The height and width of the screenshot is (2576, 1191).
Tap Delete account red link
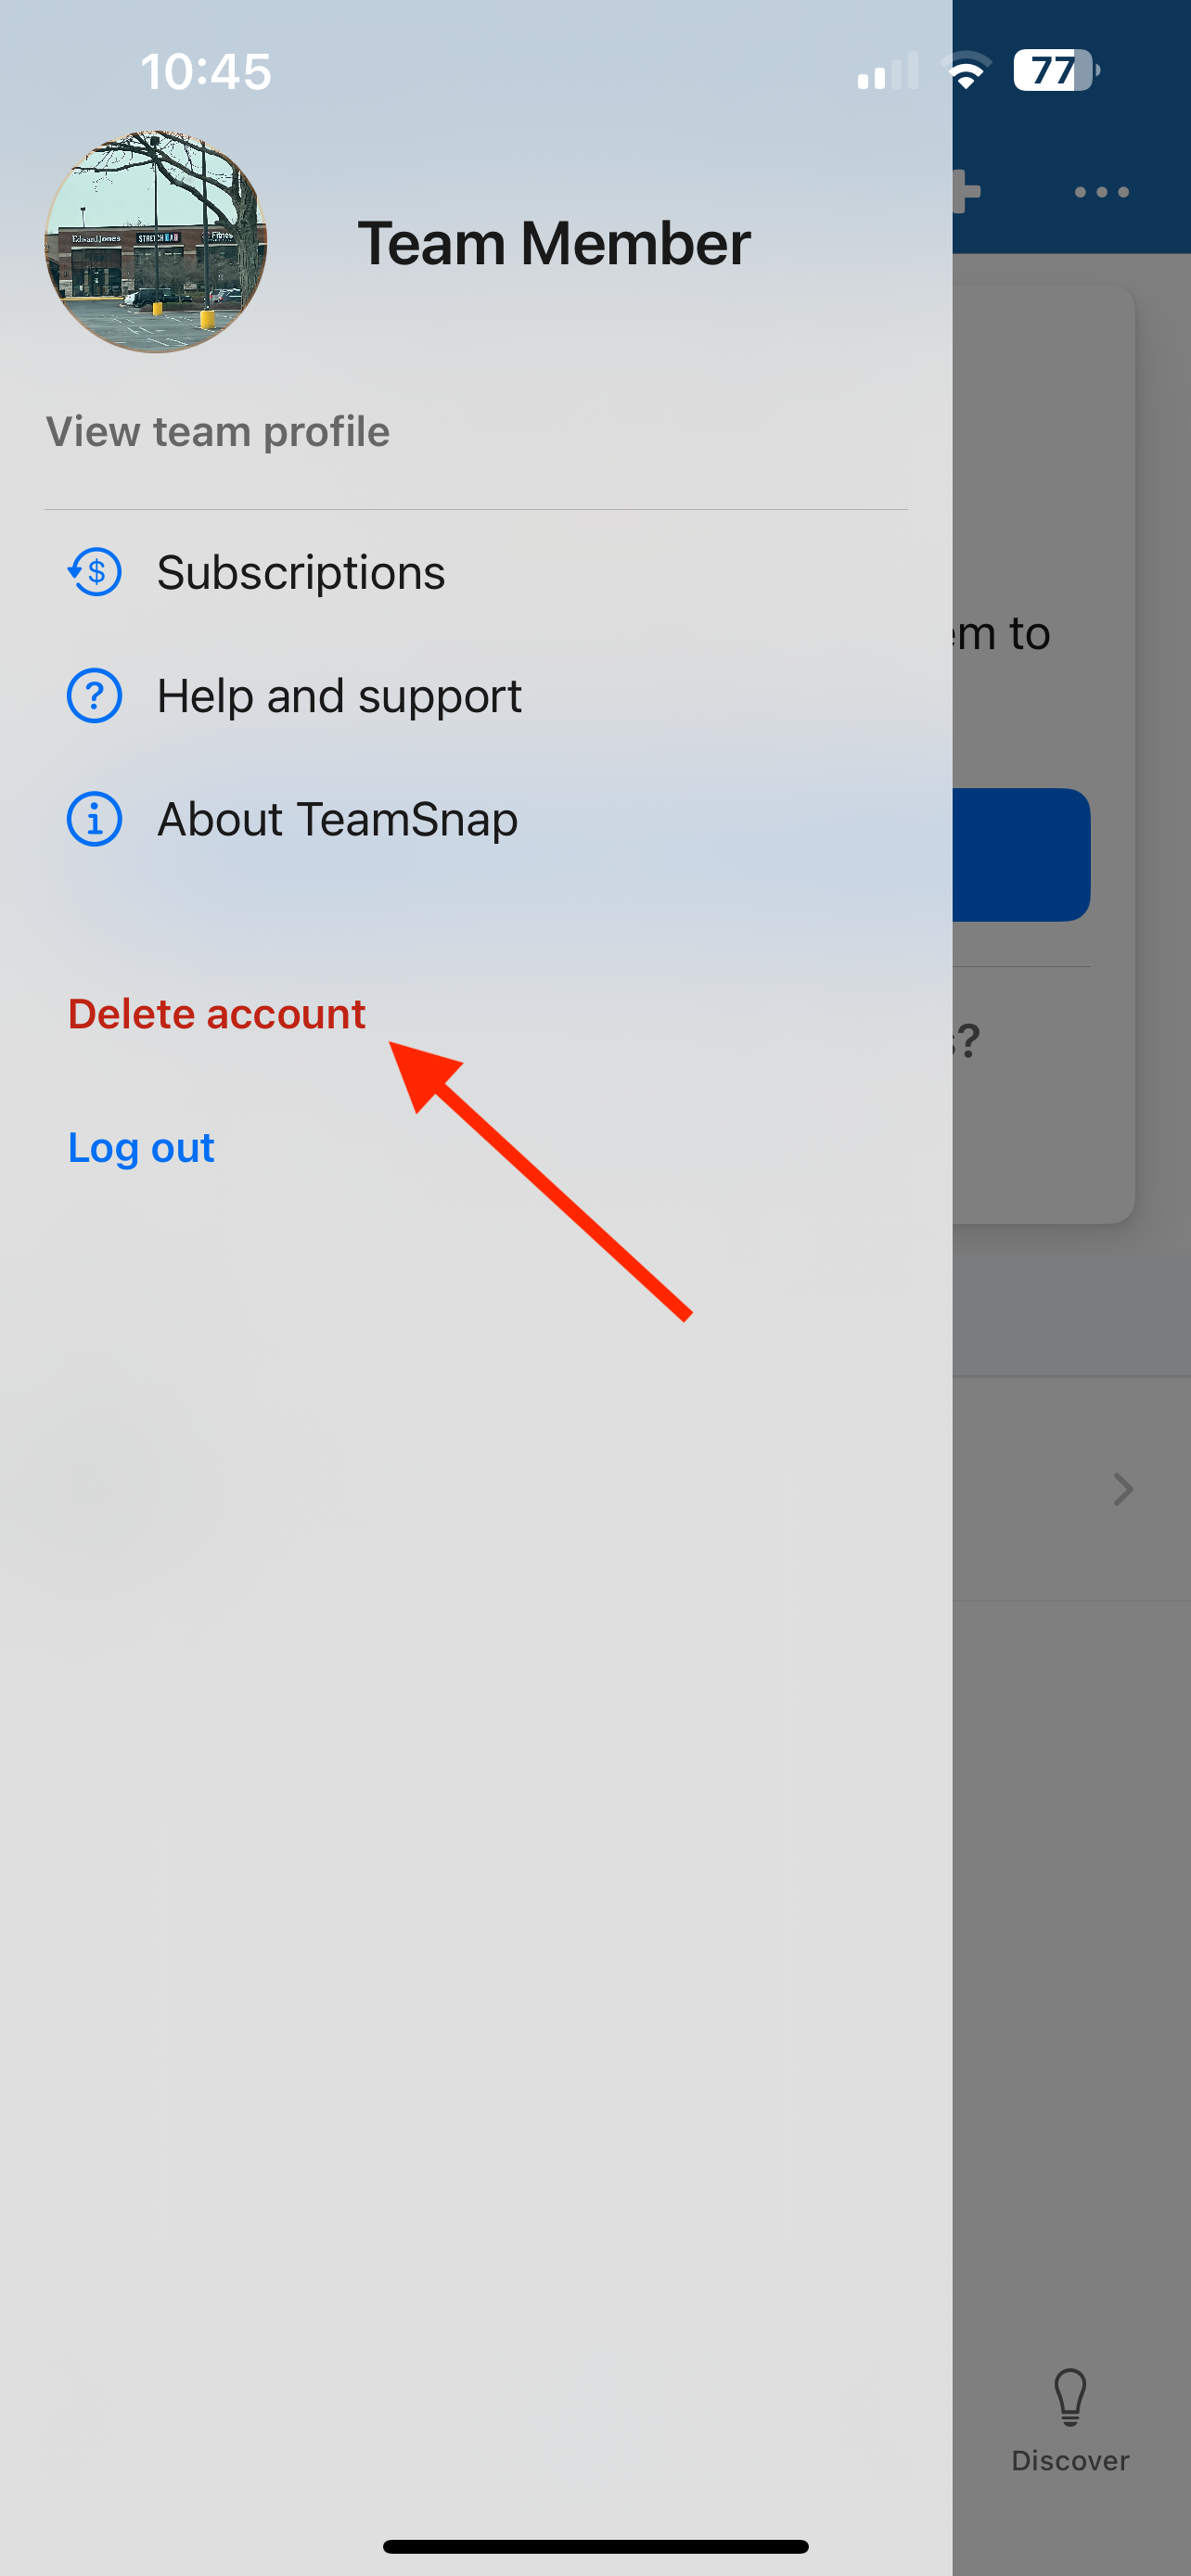click(x=217, y=1013)
